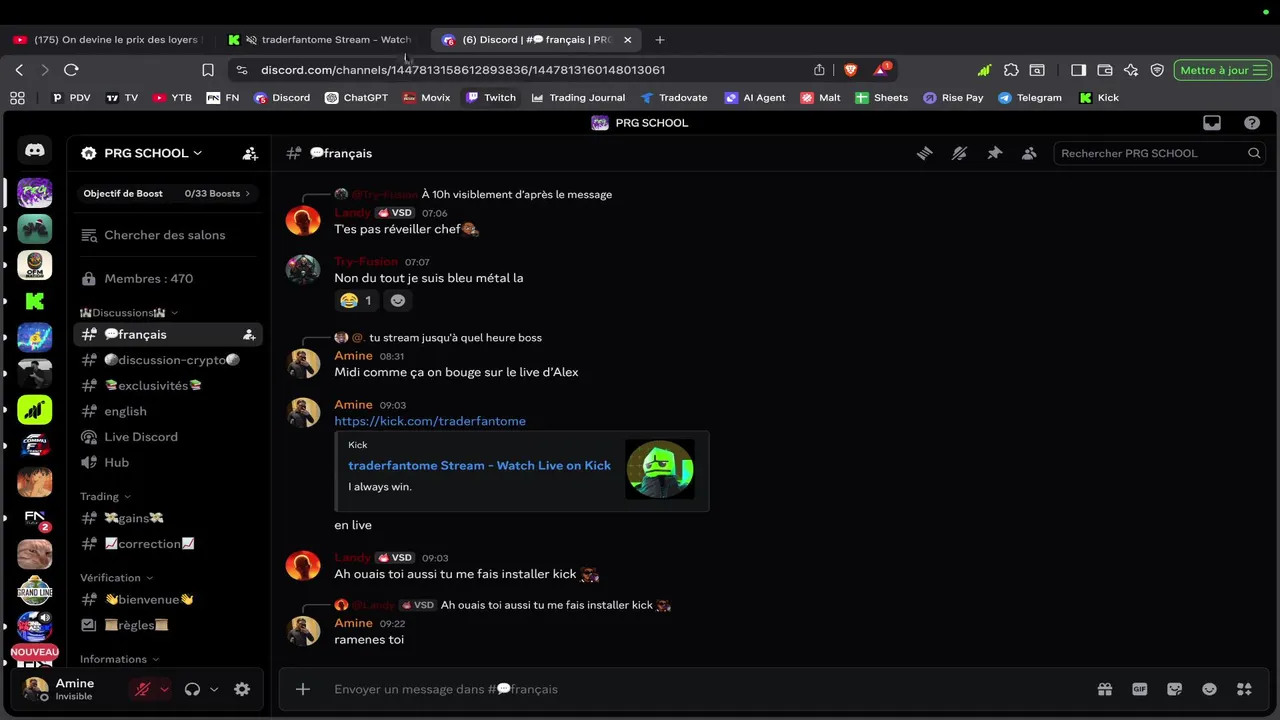Viewport: 1280px width, 720px height.
Task: Open the ChatGPT bookmark
Action: pyautogui.click(x=356, y=98)
